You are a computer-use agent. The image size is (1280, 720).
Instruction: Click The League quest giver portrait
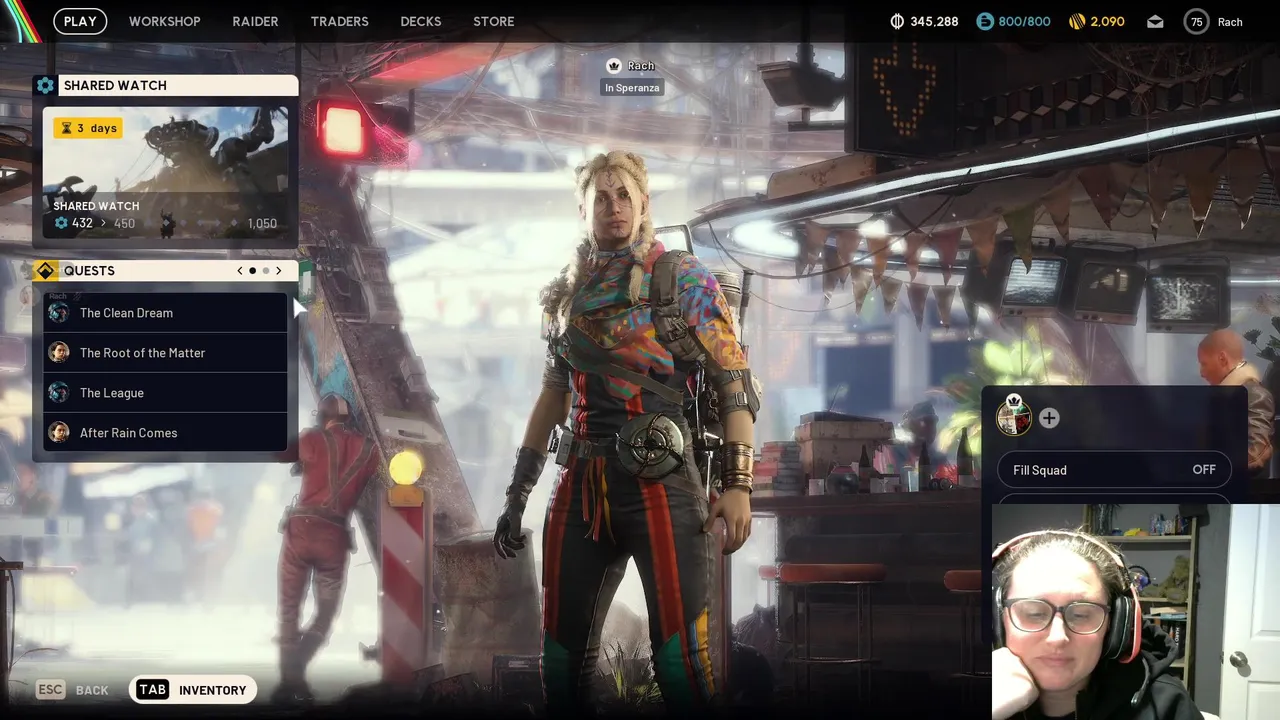click(x=59, y=393)
